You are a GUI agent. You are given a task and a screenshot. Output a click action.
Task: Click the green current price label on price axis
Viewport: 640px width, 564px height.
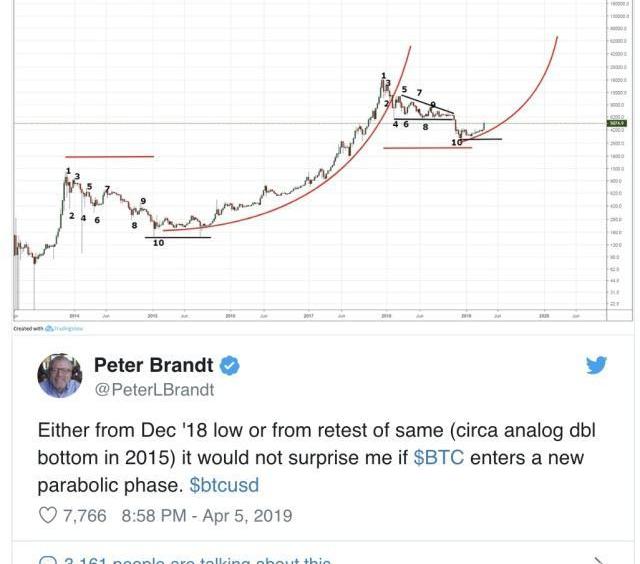coord(618,123)
